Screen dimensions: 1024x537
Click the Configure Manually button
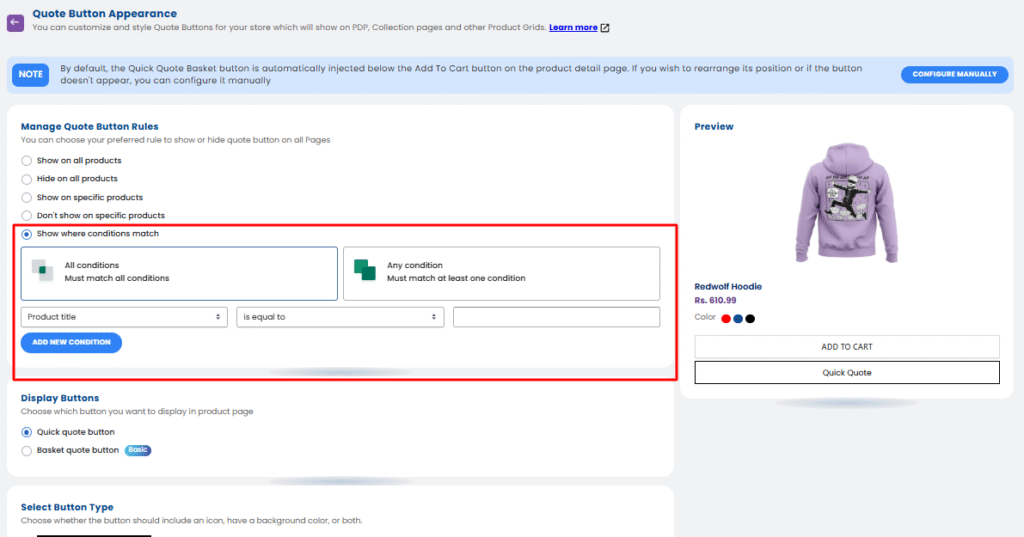954,74
